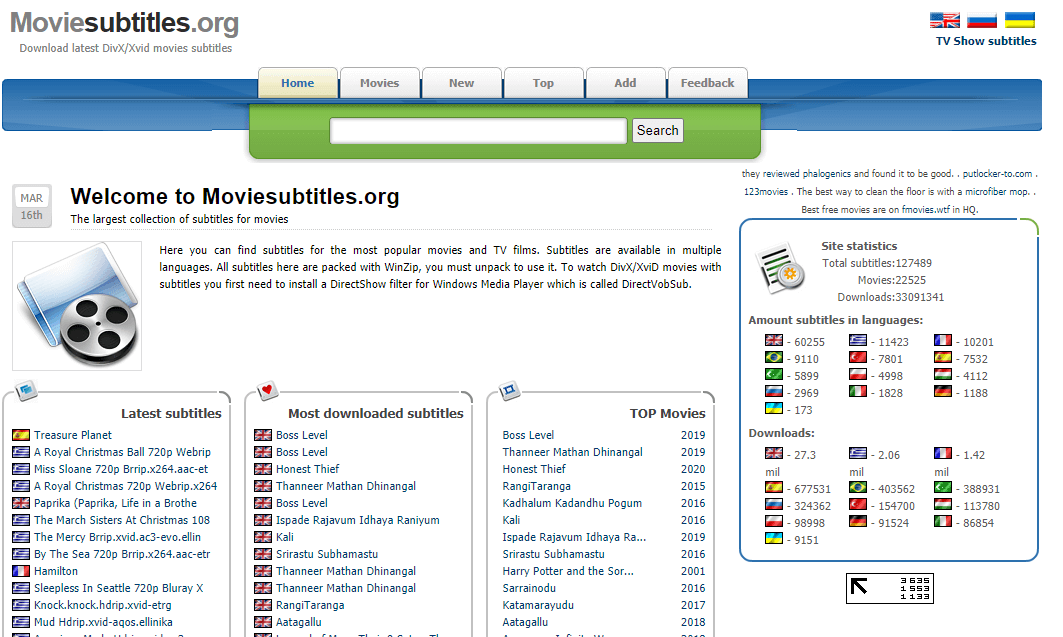Switch to the Top tab
1063x637 pixels.
[x=544, y=83]
